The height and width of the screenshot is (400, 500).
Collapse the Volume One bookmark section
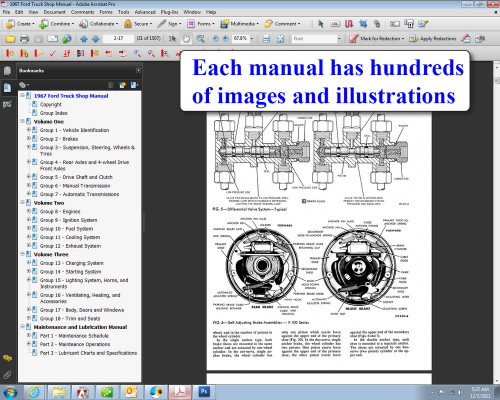coord(22,121)
